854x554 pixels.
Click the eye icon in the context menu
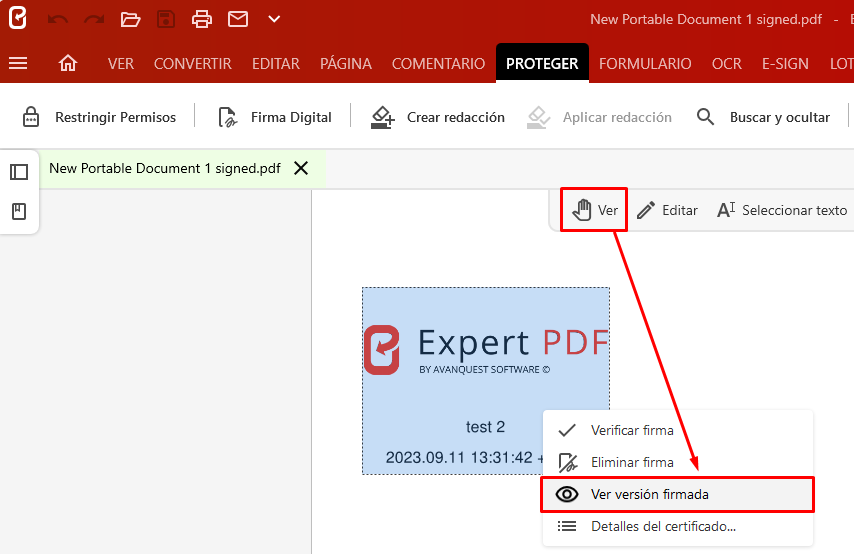pos(567,495)
